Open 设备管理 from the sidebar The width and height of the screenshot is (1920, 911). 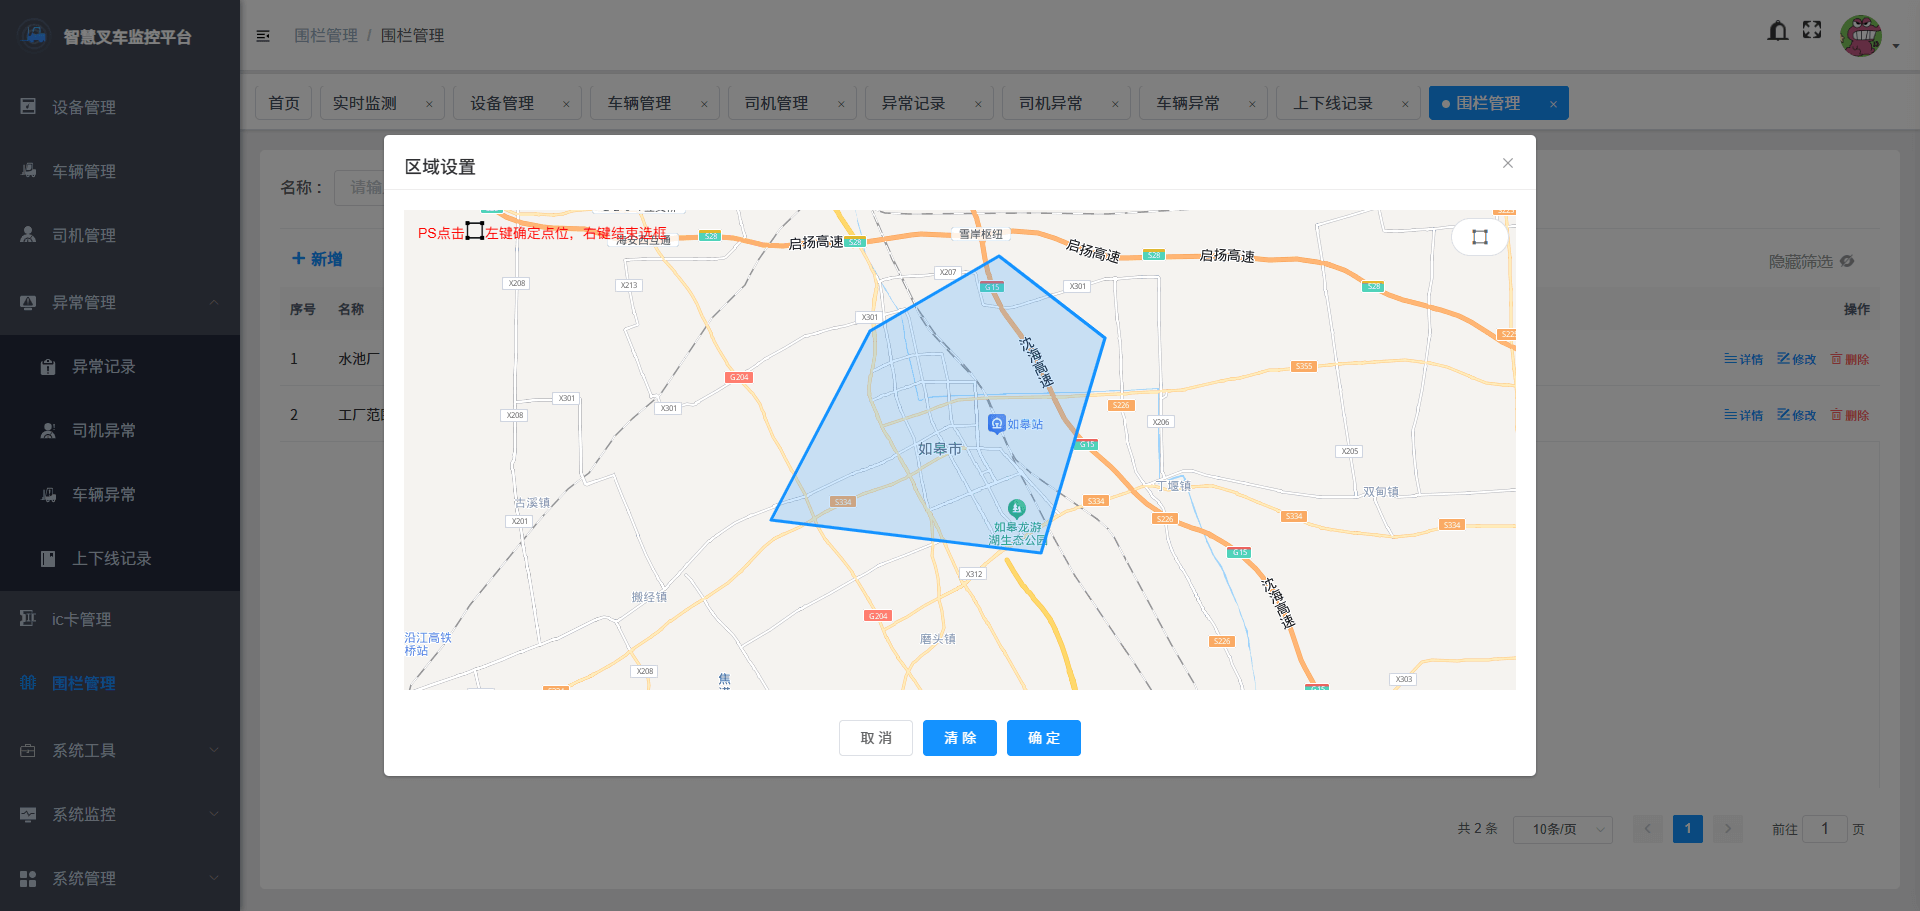(84, 107)
